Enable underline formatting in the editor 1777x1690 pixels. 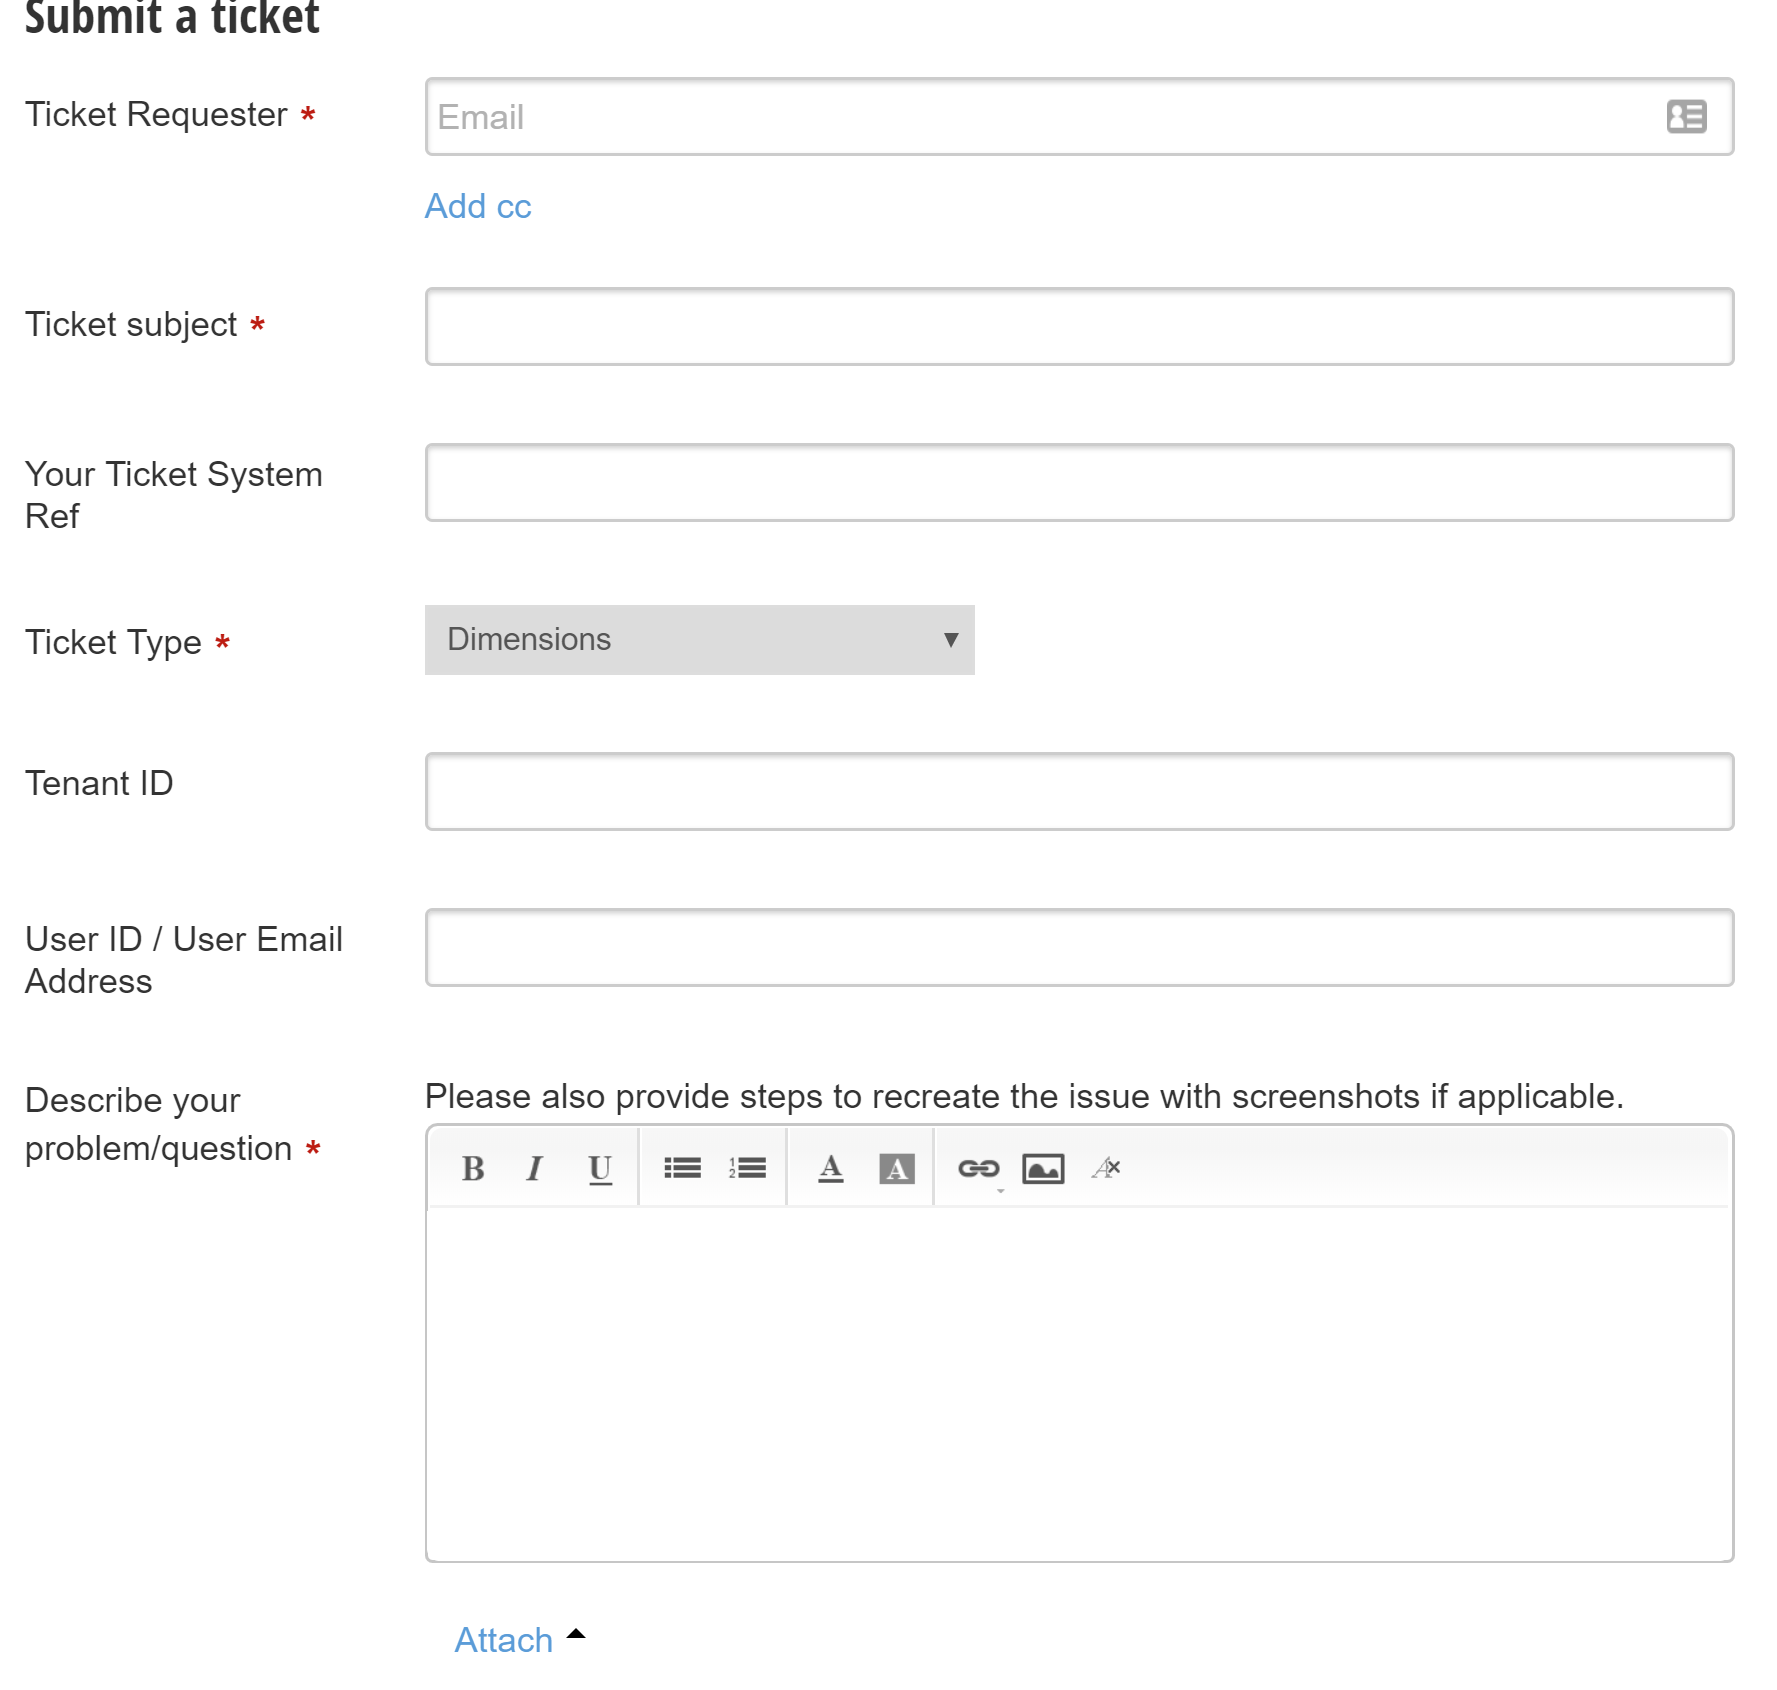(x=600, y=1168)
